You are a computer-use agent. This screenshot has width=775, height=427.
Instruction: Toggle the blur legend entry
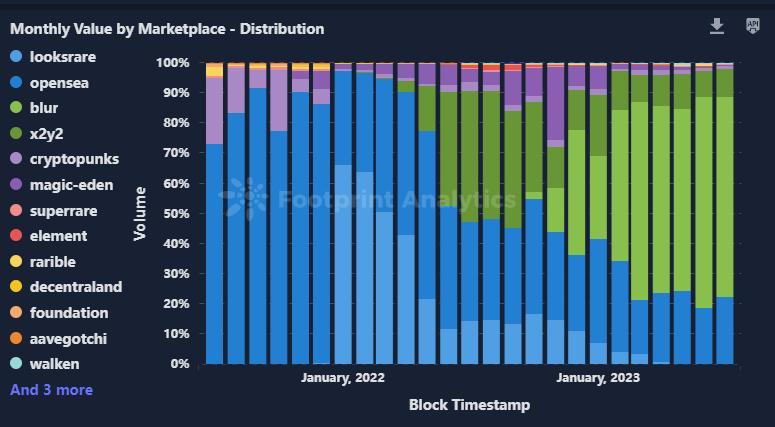tap(45, 109)
